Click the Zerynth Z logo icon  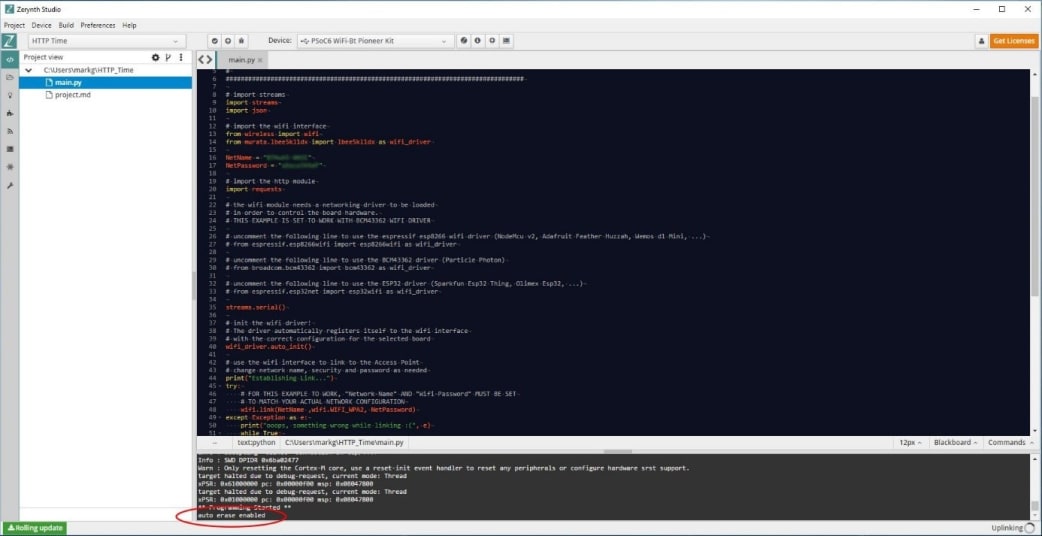coord(9,41)
